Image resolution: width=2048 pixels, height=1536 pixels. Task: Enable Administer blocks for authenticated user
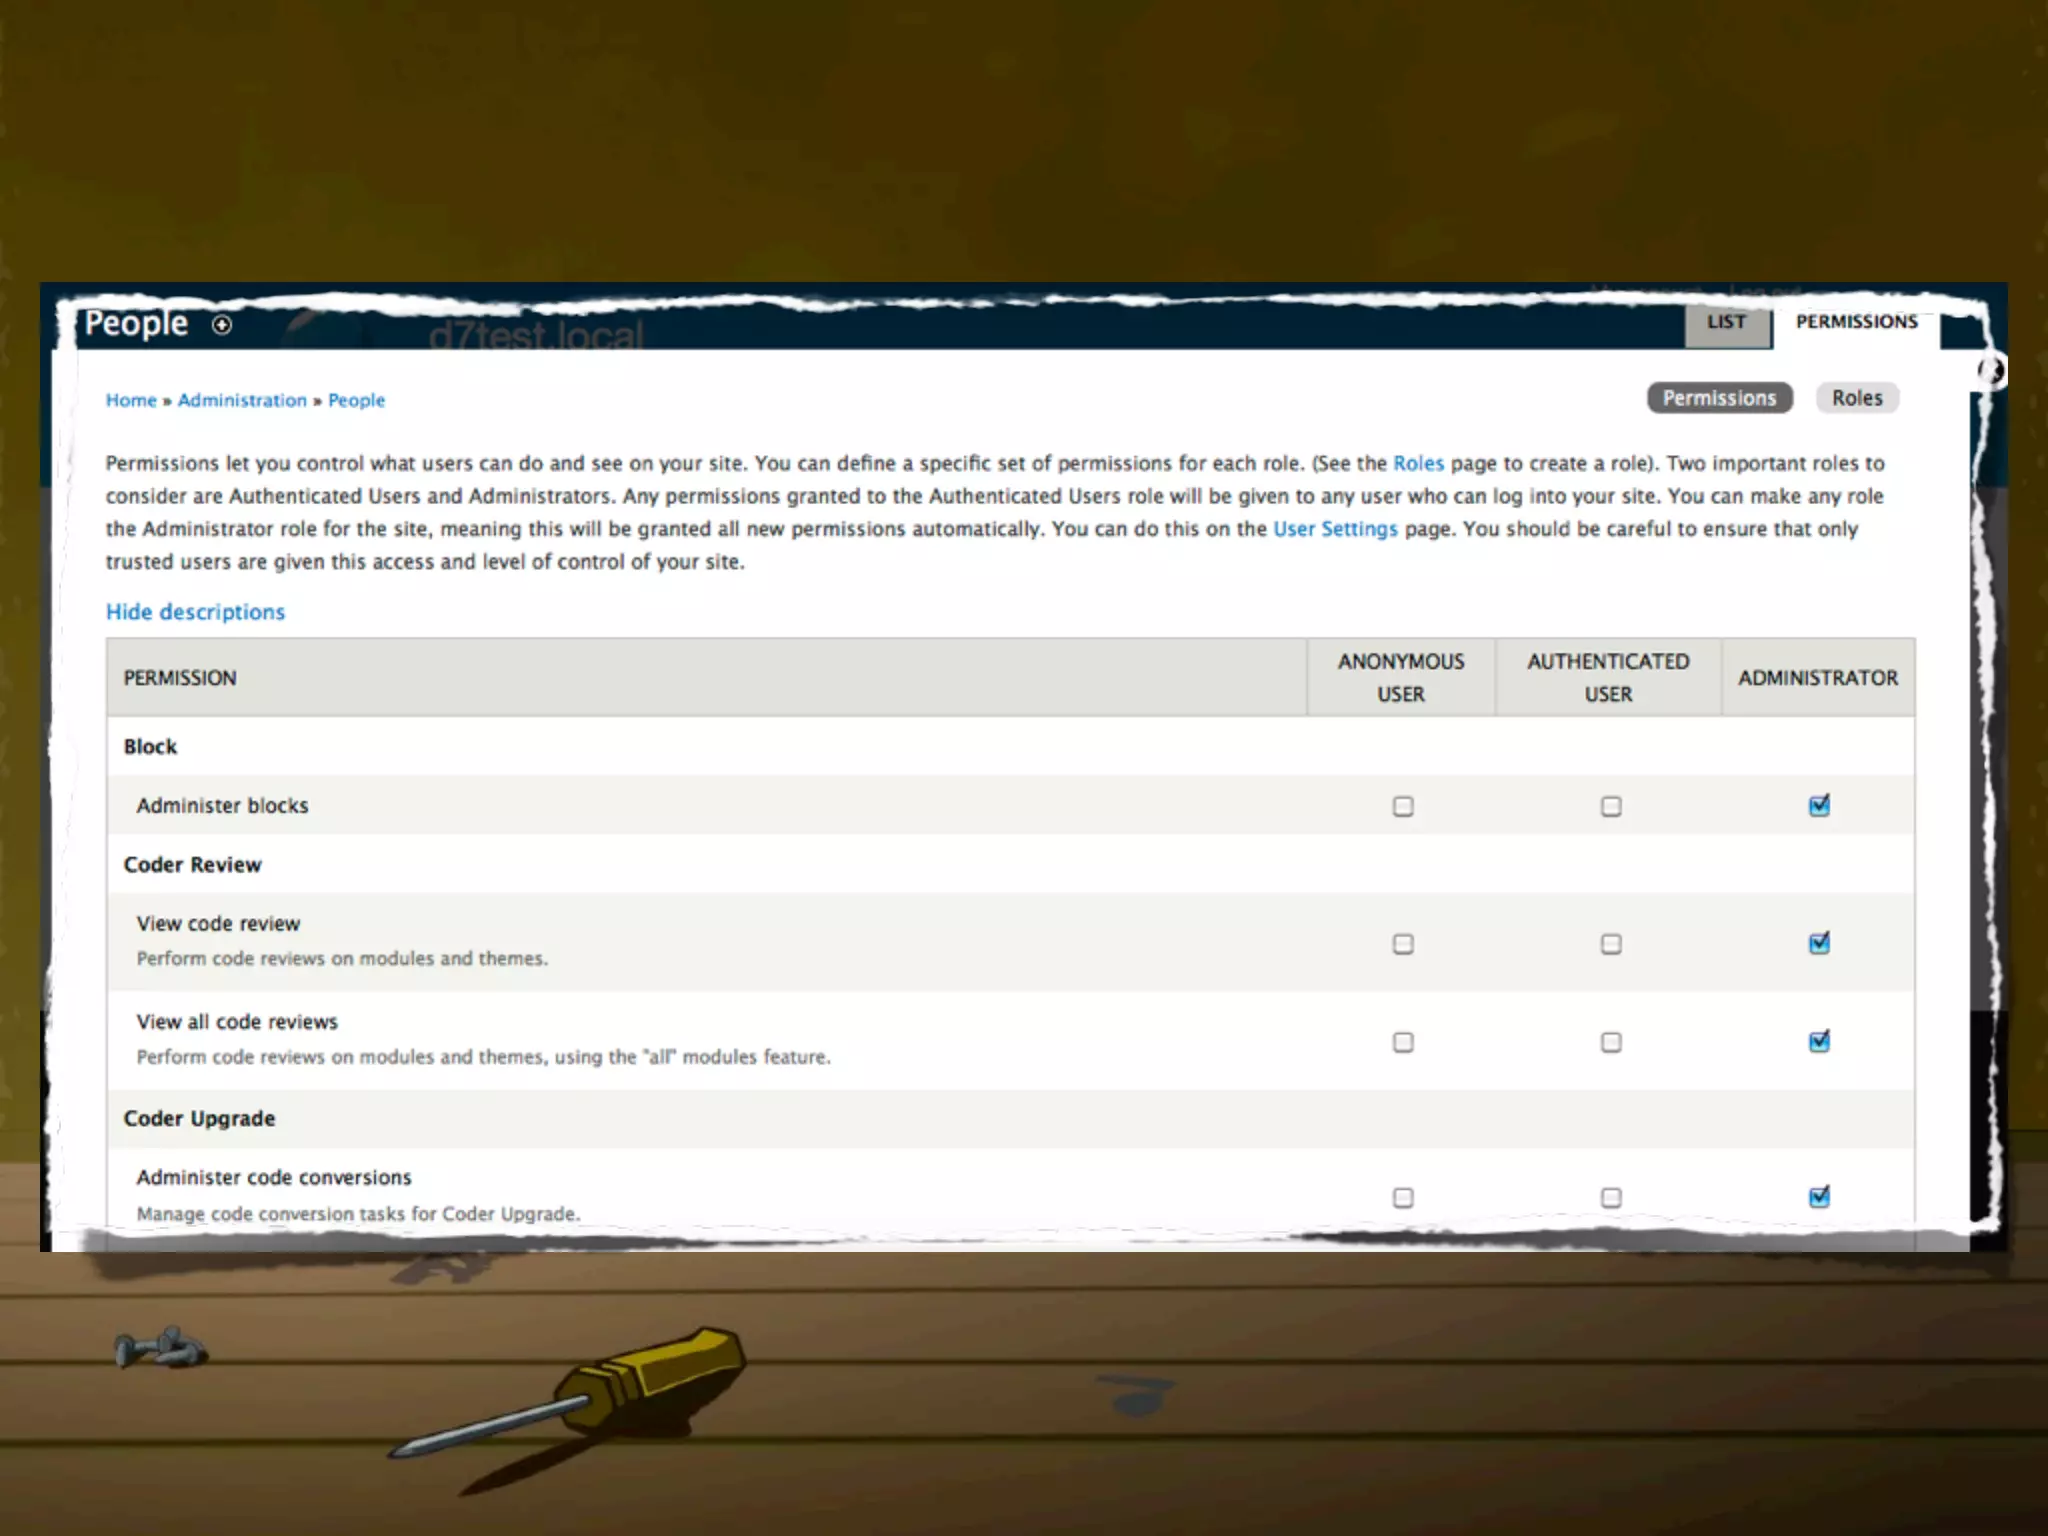1611,806
